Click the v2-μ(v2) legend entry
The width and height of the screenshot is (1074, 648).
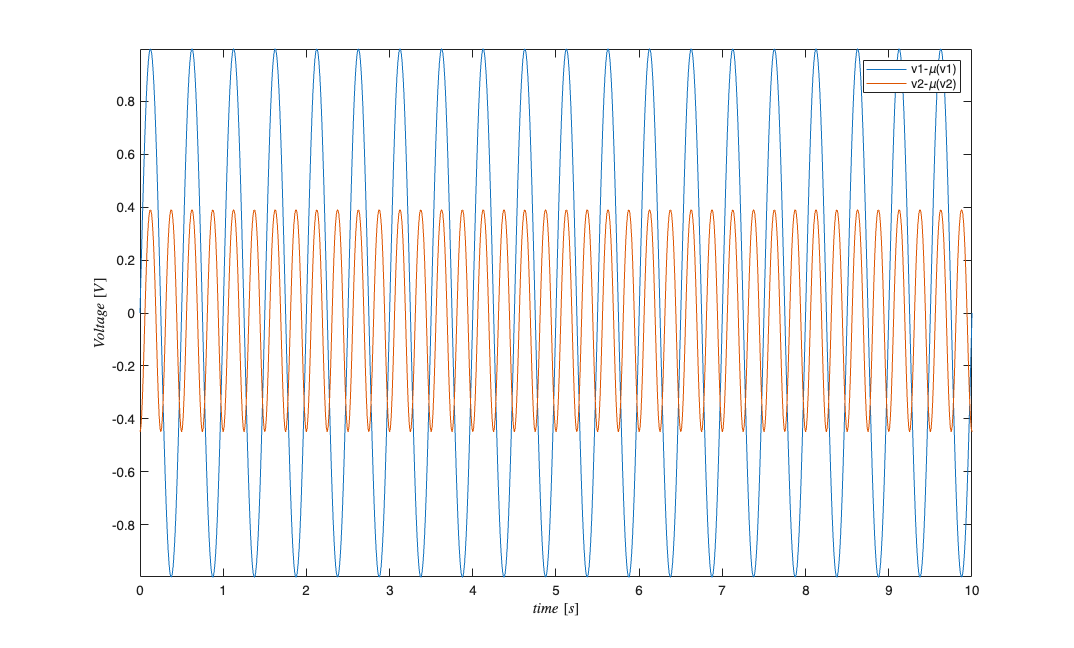pos(934,84)
